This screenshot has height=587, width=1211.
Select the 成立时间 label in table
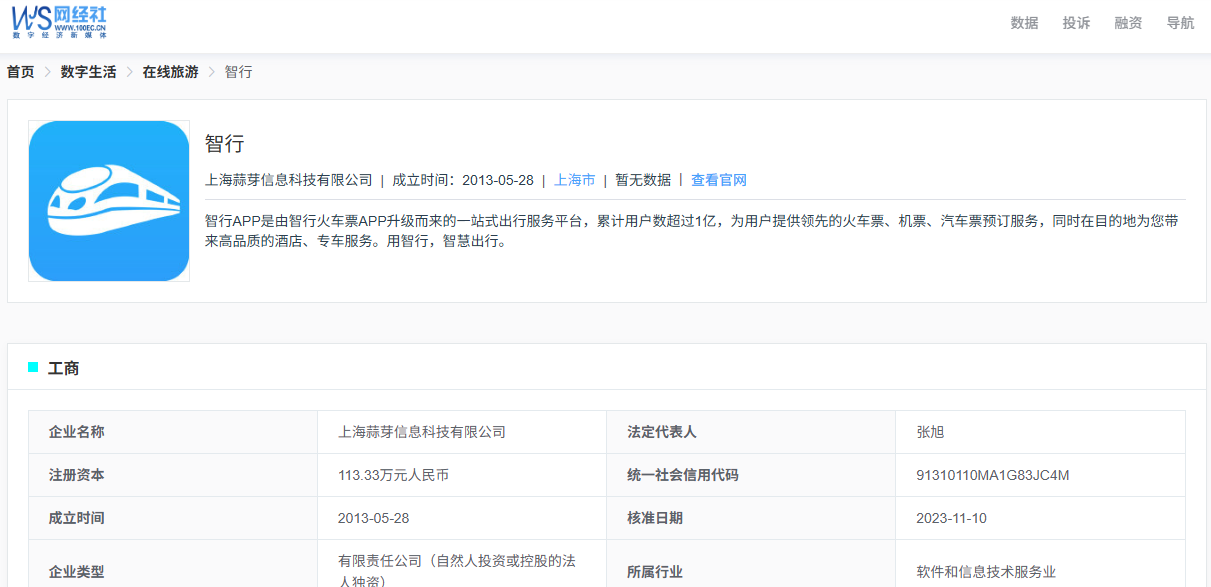point(76,518)
